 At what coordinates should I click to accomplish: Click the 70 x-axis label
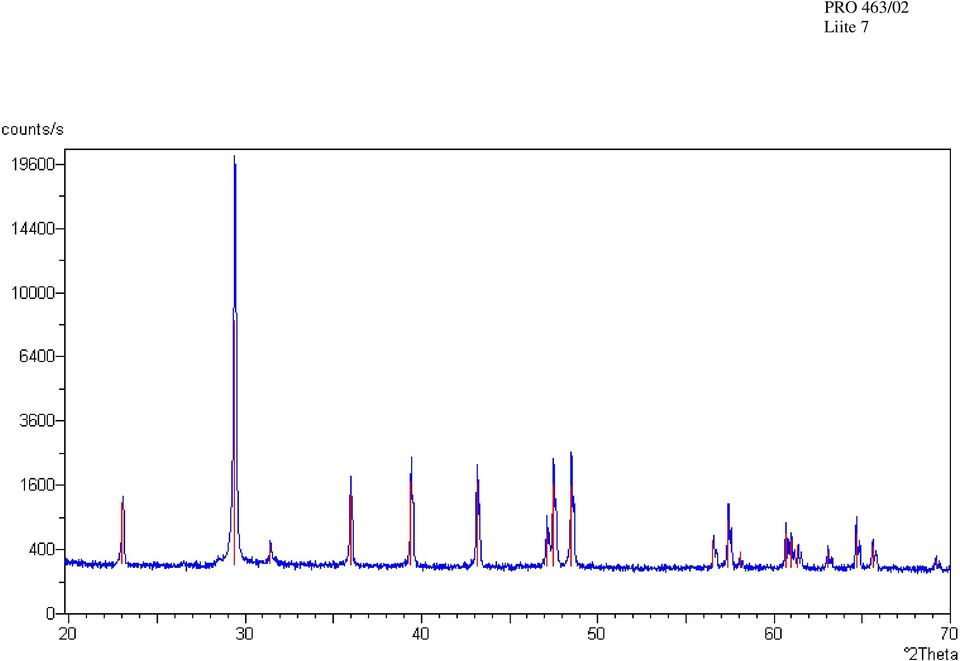tap(950, 634)
